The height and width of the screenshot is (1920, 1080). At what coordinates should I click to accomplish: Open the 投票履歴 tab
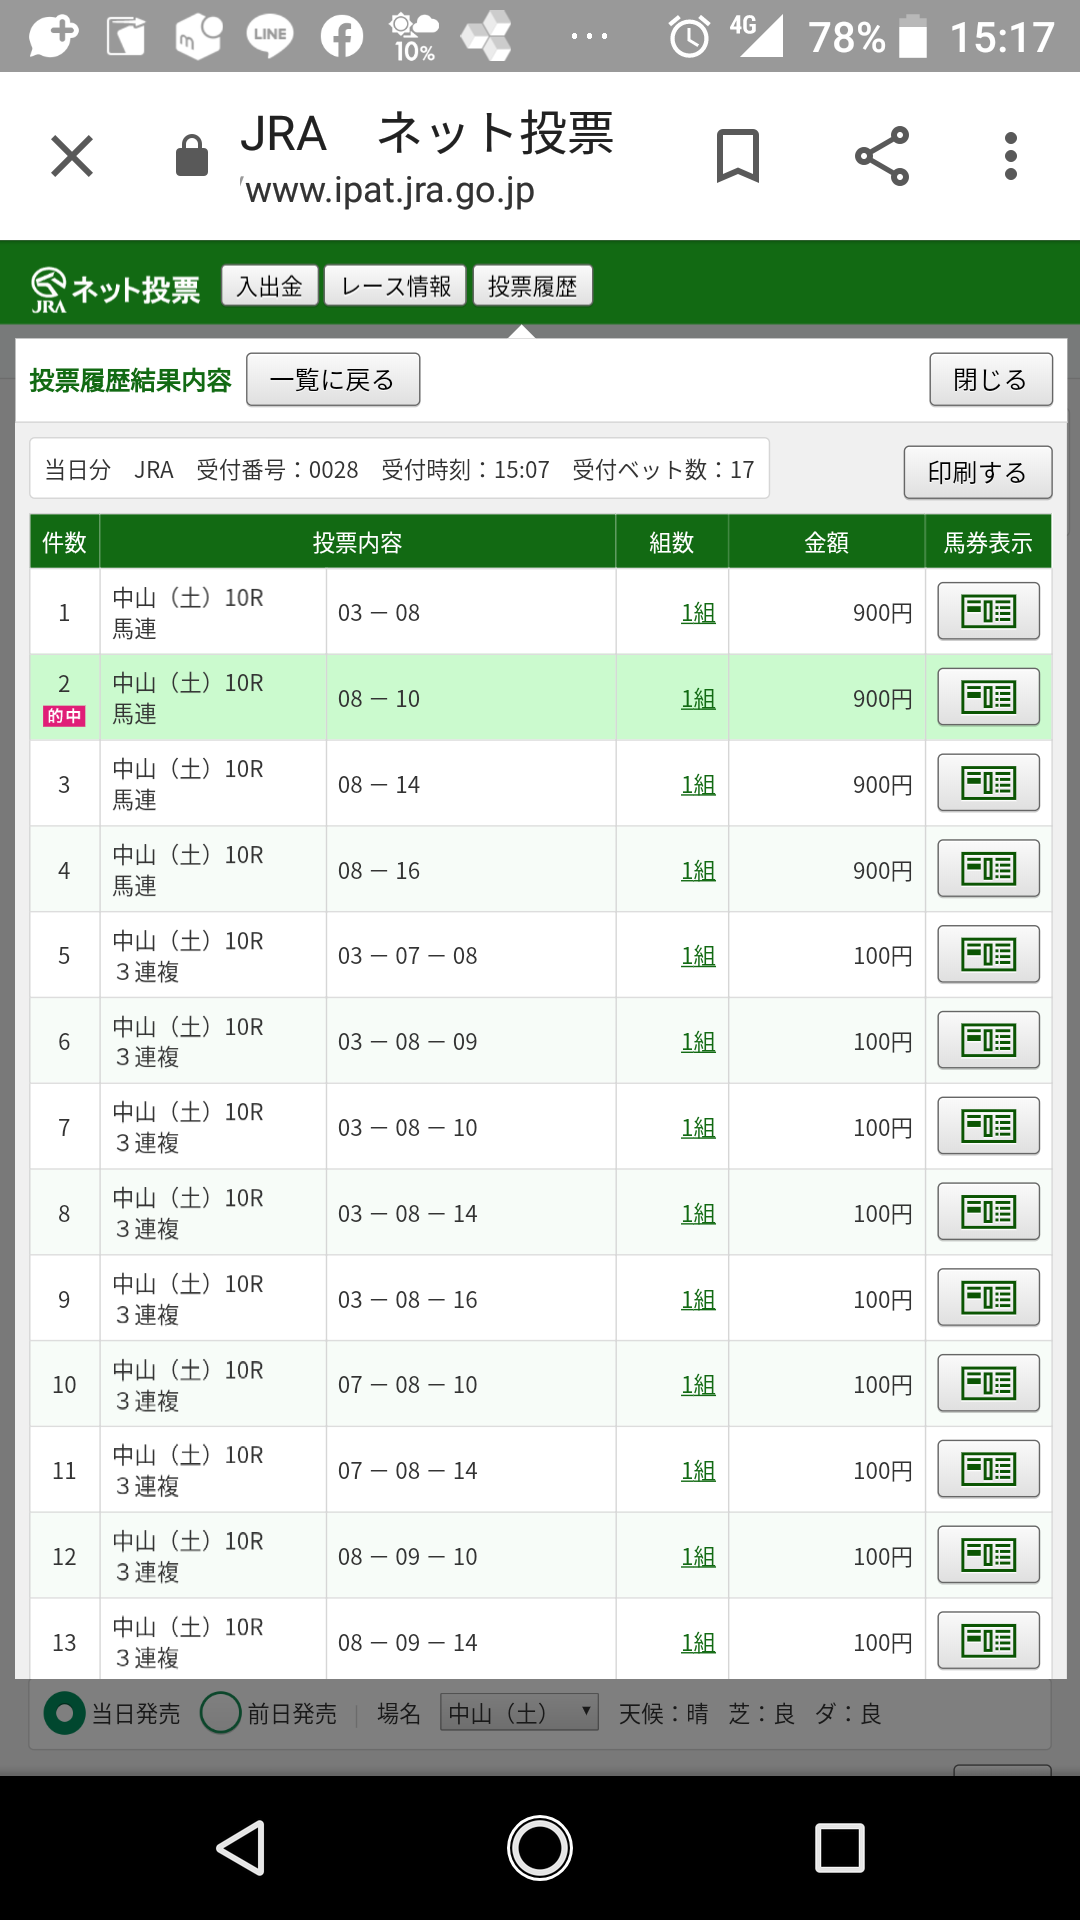coord(532,286)
